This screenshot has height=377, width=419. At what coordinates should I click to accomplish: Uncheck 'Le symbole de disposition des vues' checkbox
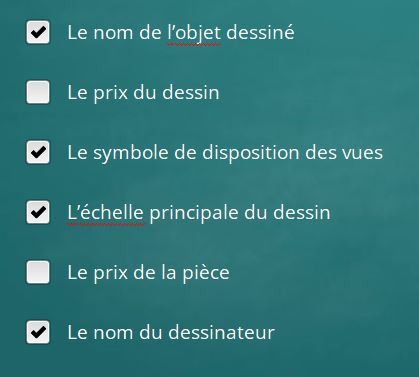pos(38,152)
